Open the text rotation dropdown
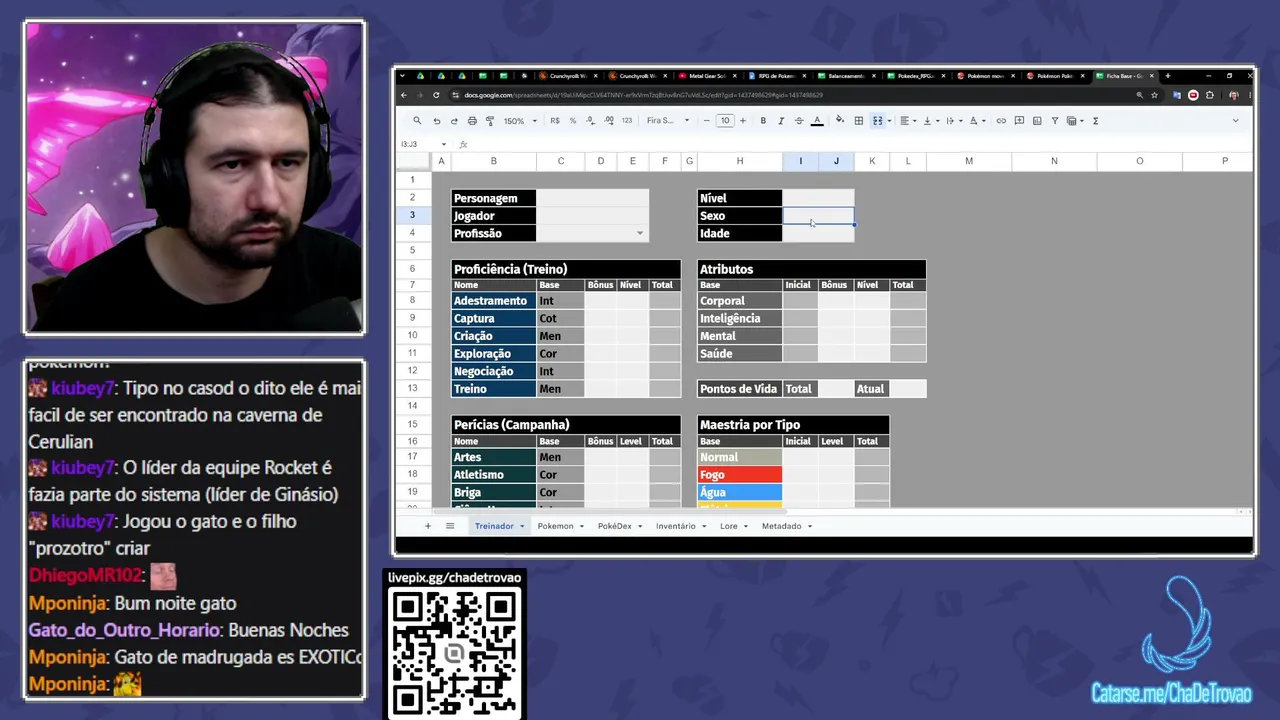This screenshot has height=720, width=1280. click(977, 121)
